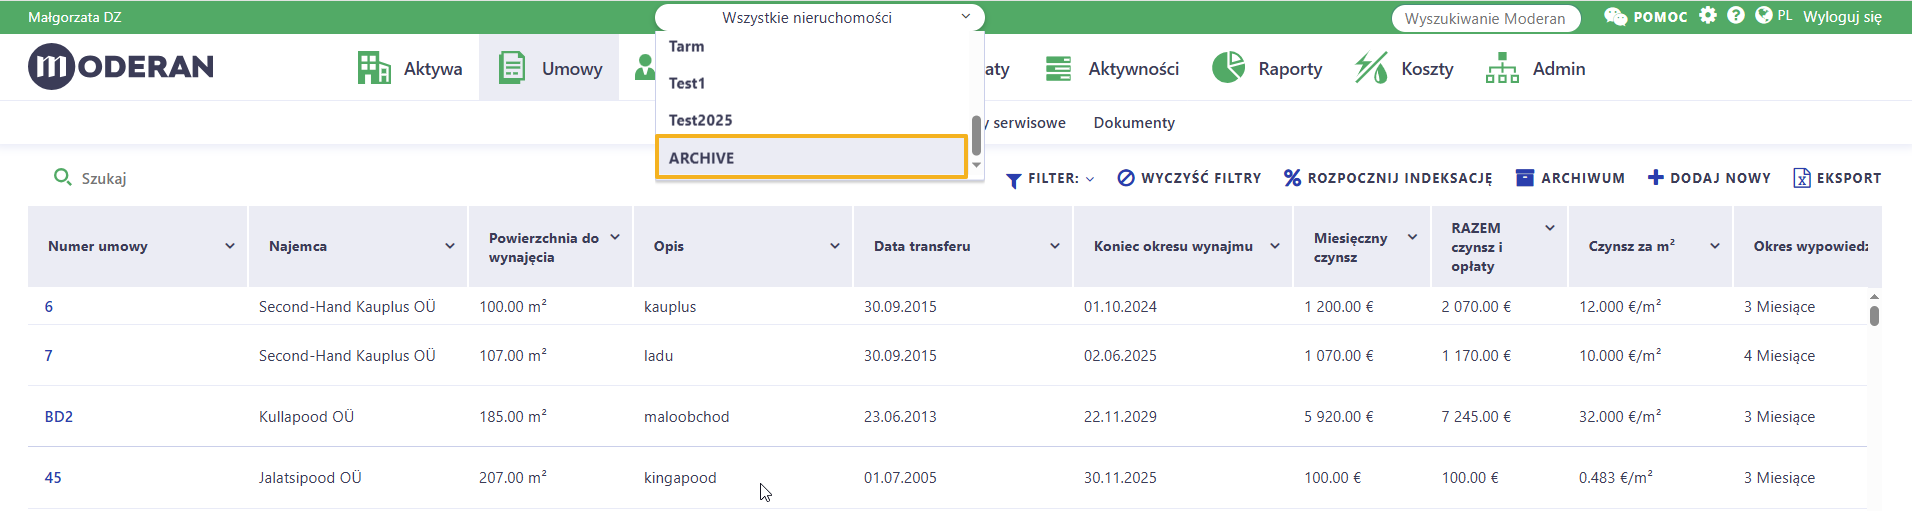
Task: Open POMOC help link
Action: point(1660,17)
